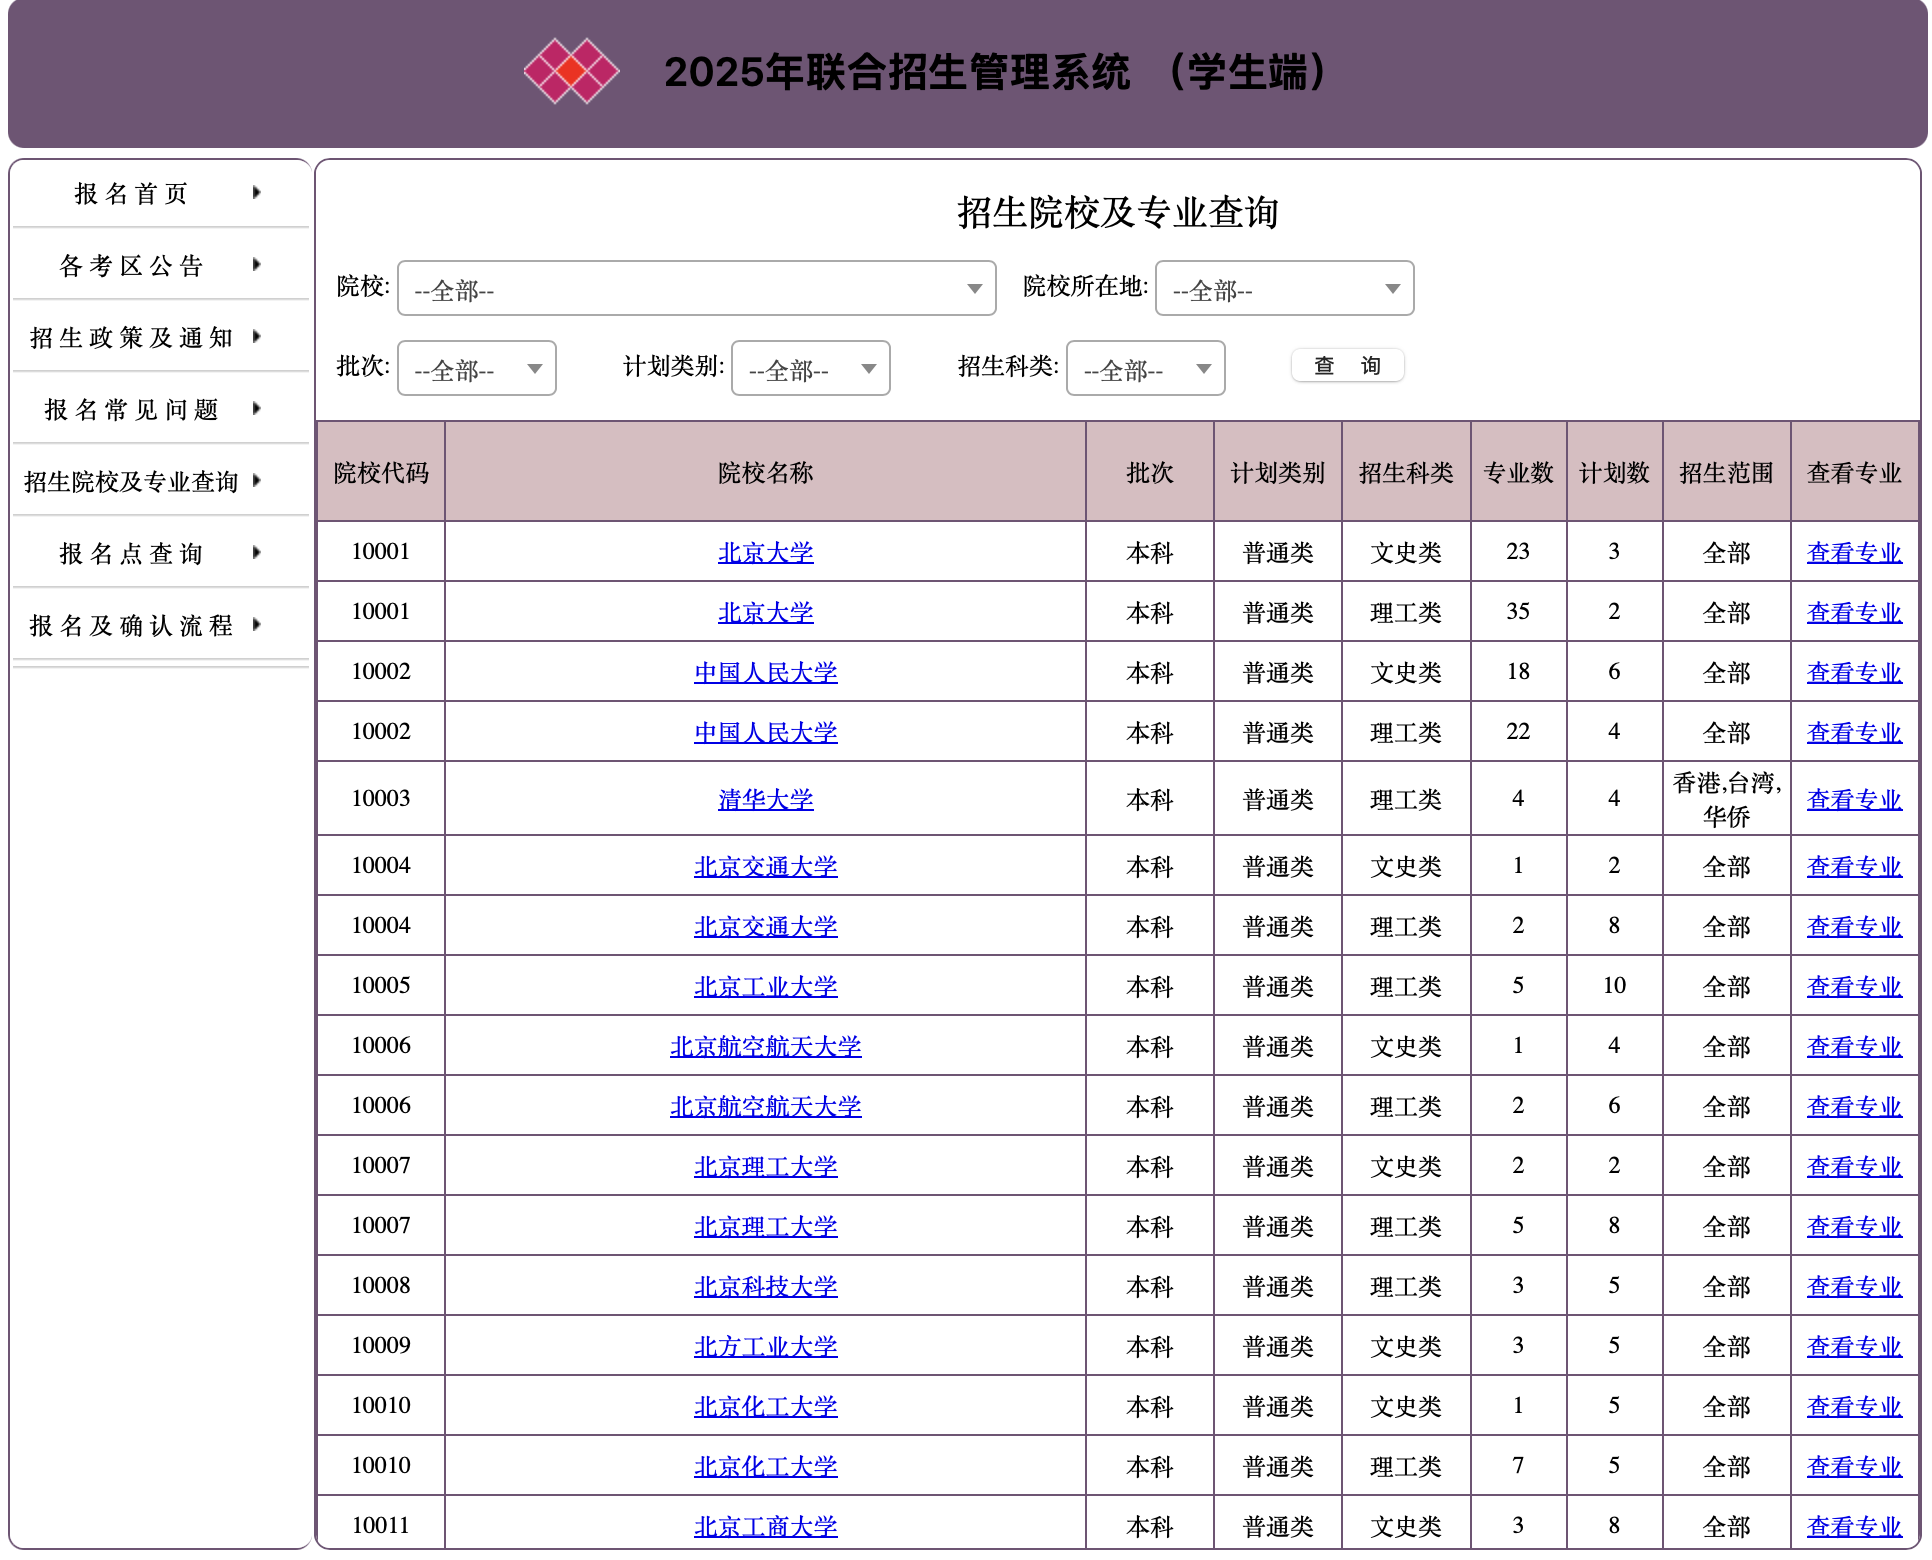1932x1560 pixels.
Task: Open 北京交通大学 link in 理工类 row
Action: [766, 926]
